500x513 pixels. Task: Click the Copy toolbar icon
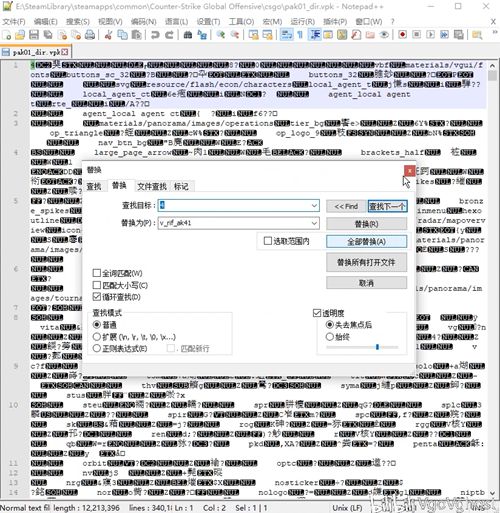point(122,35)
